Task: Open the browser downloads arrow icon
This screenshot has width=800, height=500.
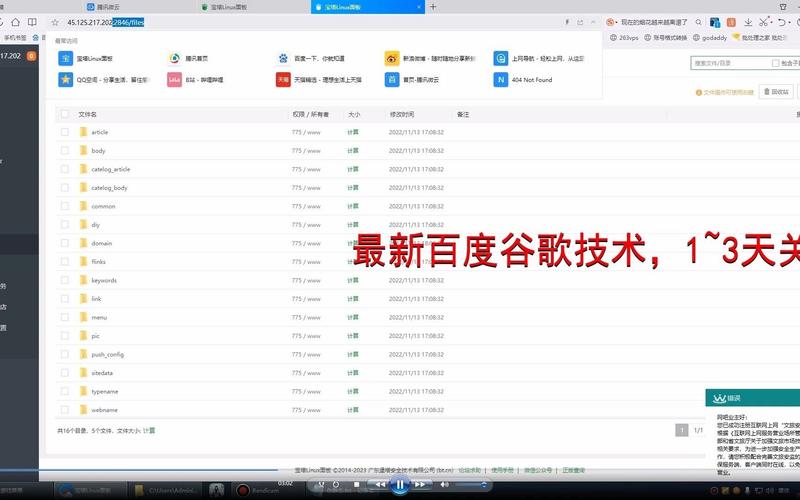Action: pyautogui.click(x=748, y=22)
